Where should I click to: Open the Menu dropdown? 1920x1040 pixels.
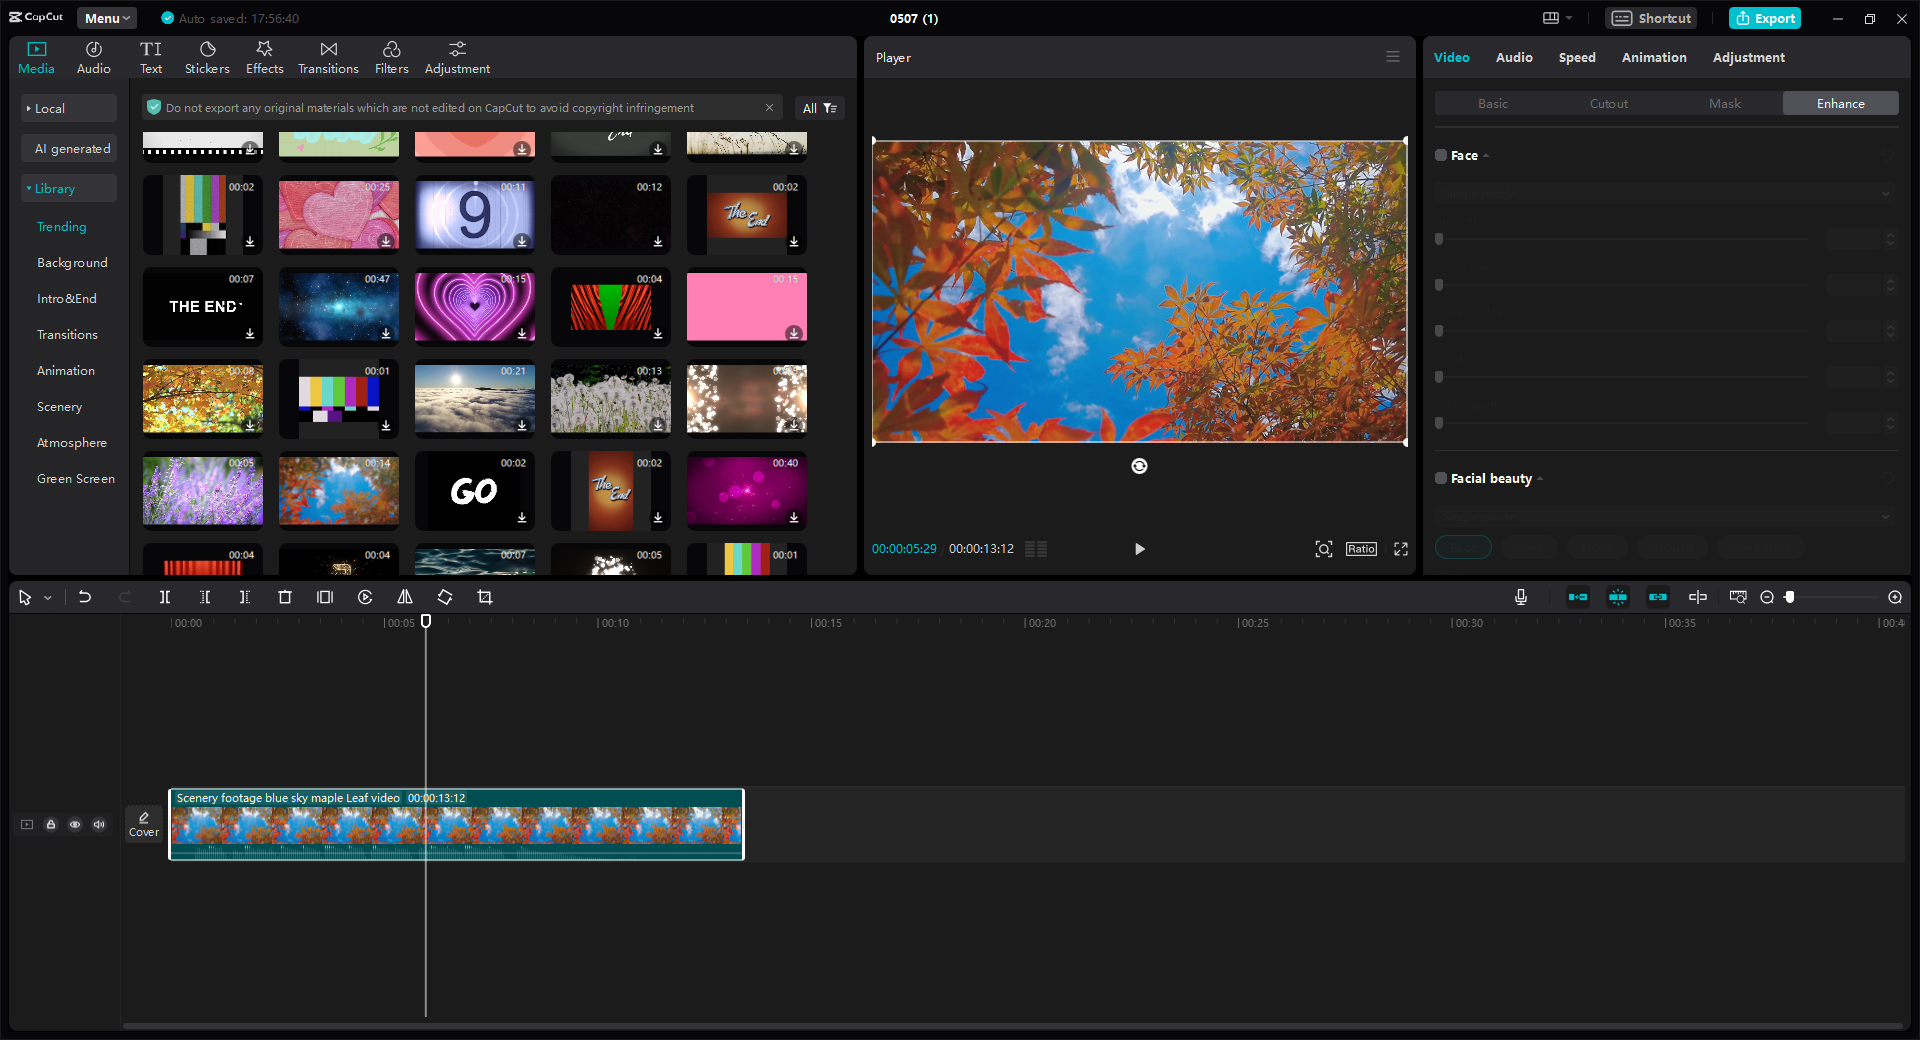(106, 17)
